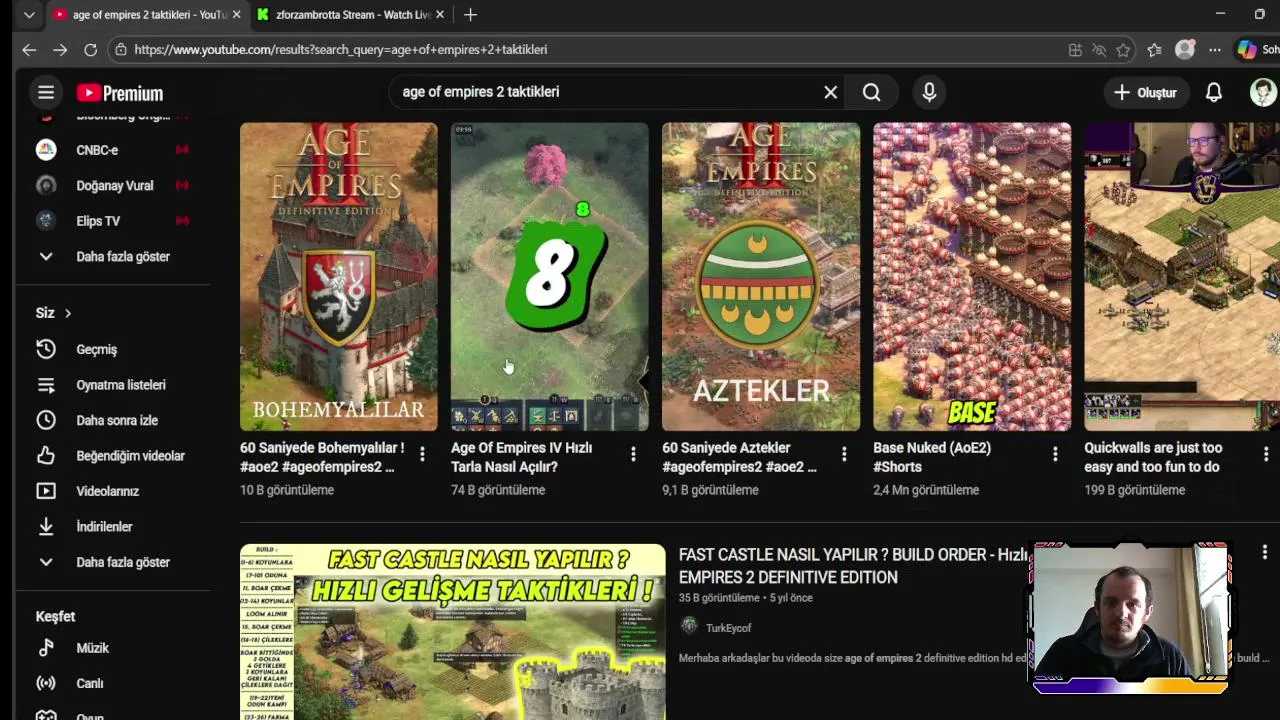This screenshot has height=720, width=1280.
Task: Close the YouTube browser tab
Action: 236,15
